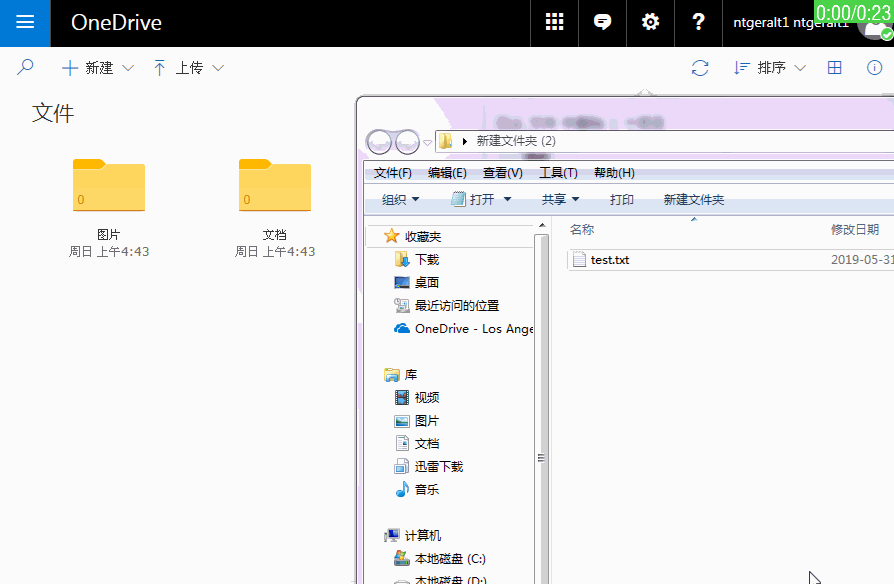Image resolution: width=894 pixels, height=584 pixels.
Task: Click the search magnifier icon
Action: [25, 67]
